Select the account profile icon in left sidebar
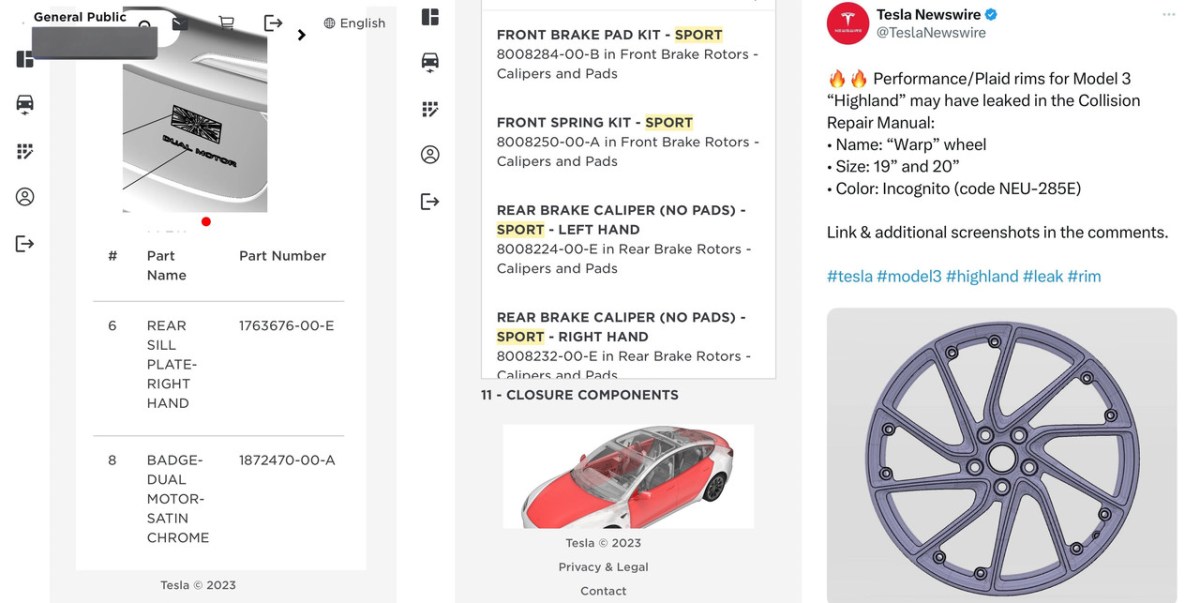This screenshot has height=603, width=1200. click(25, 197)
